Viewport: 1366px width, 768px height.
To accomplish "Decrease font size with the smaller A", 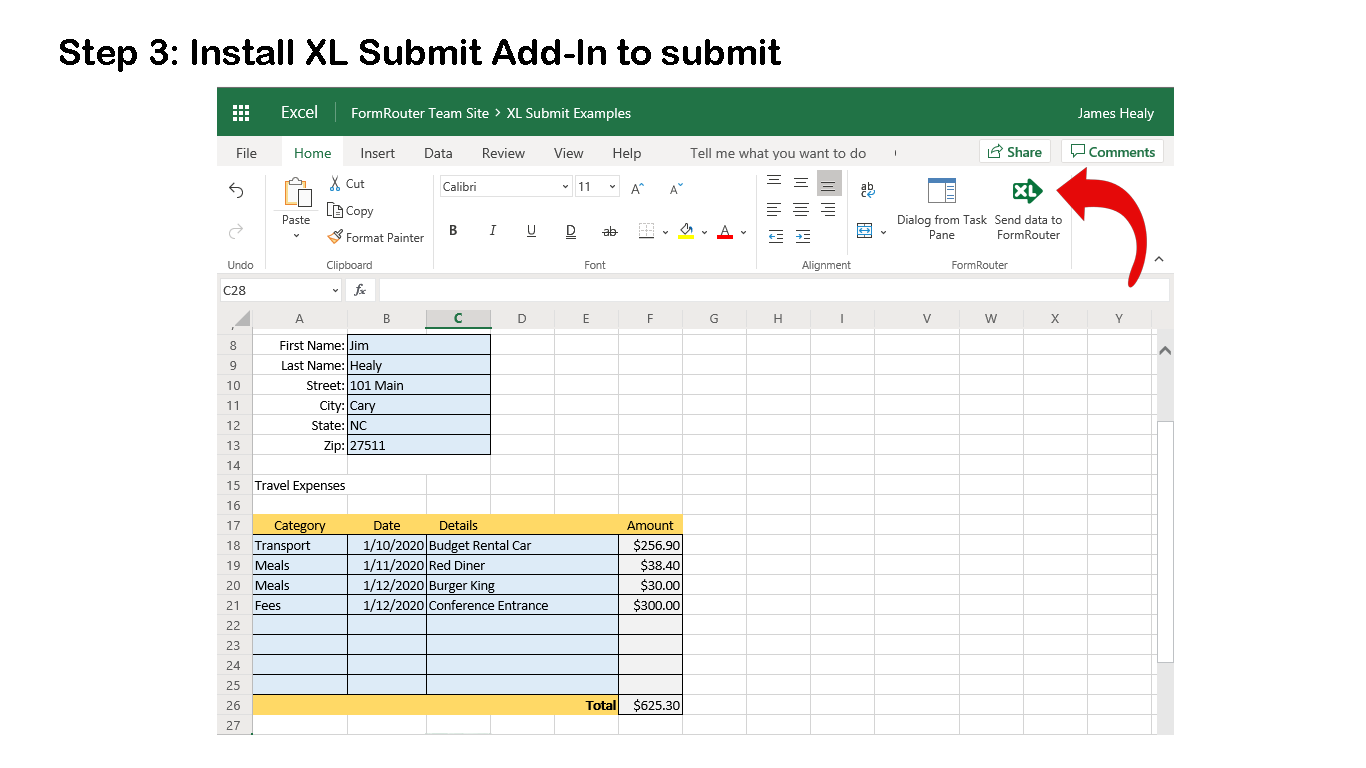I will point(677,187).
